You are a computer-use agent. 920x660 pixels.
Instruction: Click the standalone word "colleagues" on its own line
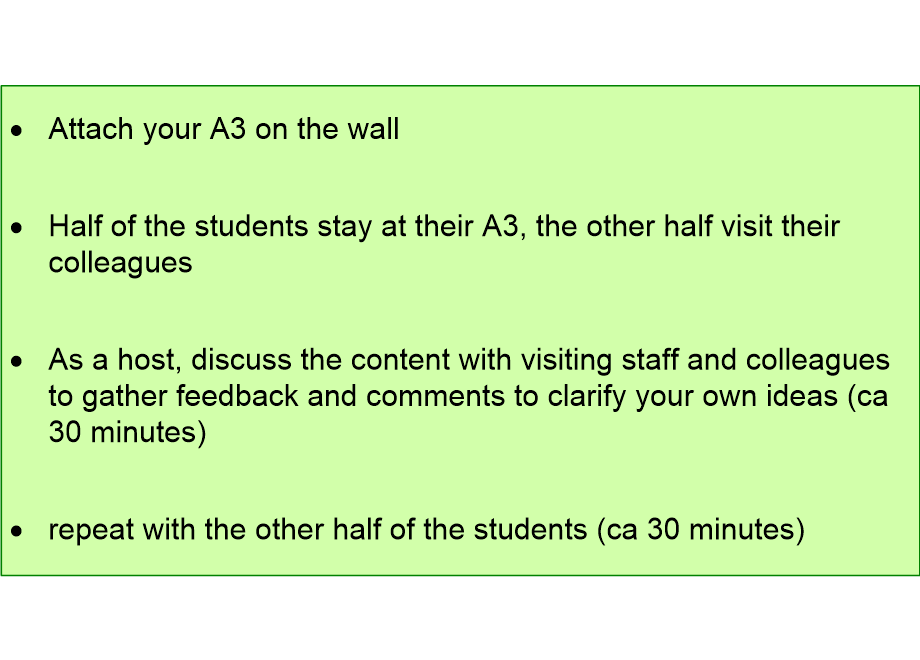click(120, 263)
